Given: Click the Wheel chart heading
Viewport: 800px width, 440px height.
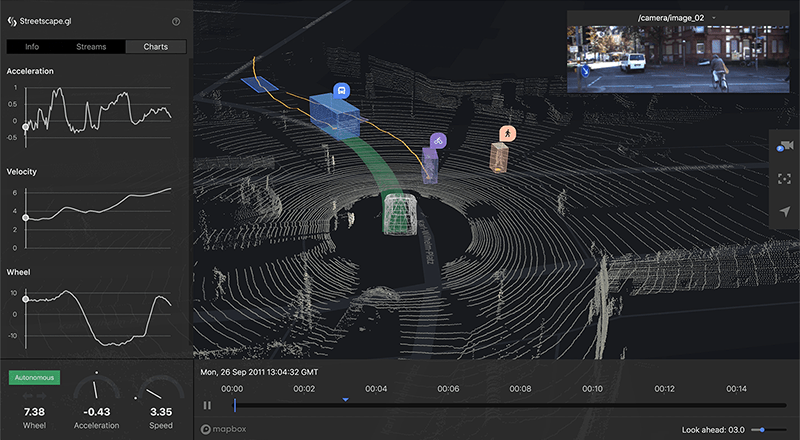Looking at the screenshot, I should click(18, 272).
